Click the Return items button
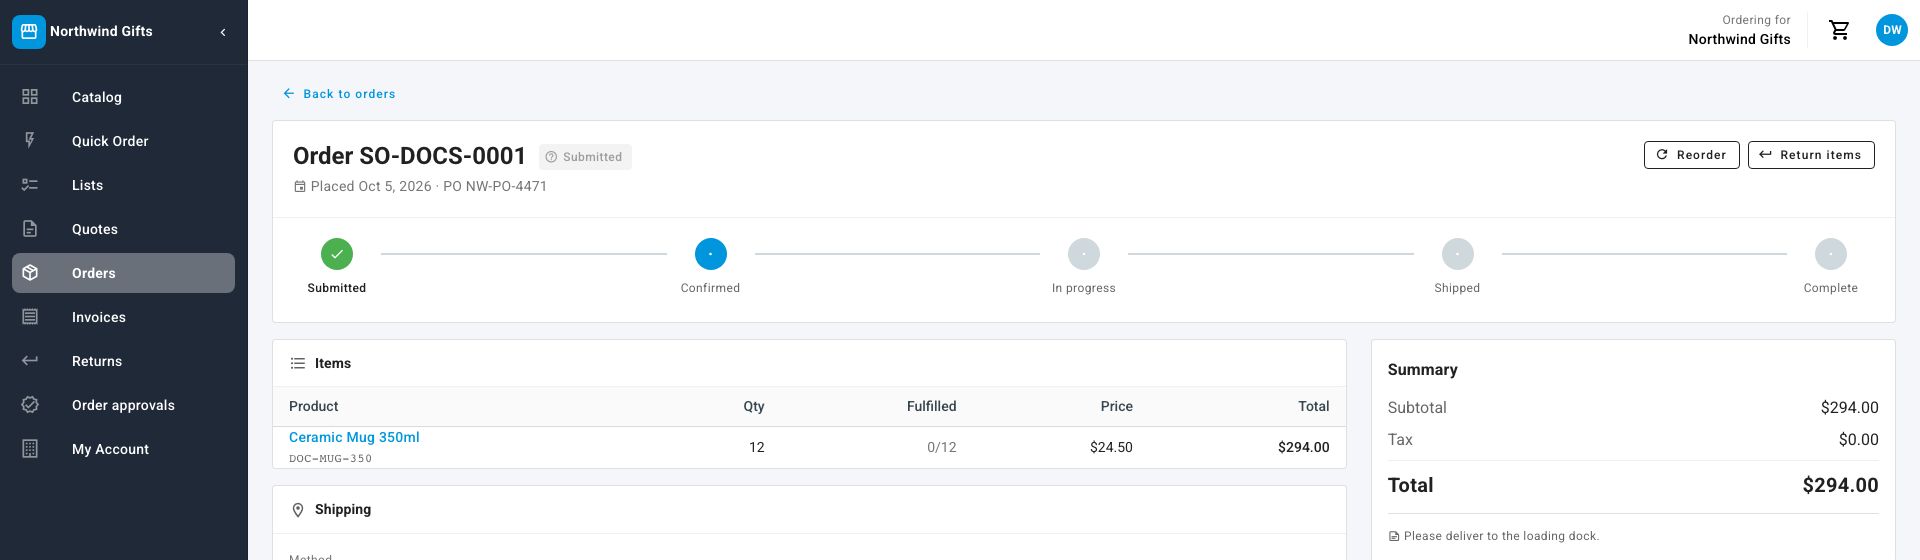The height and width of the screenshot is (560, 1920). [1811, 155]
